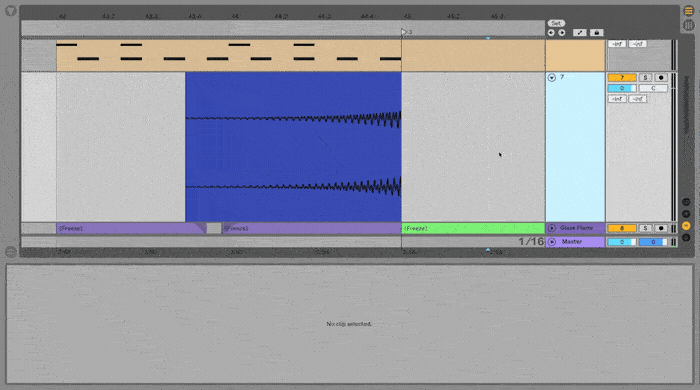This screenshot has height=390, width=700.
Task: Toggle the orange Mixer section button
Action: point(686,226)
